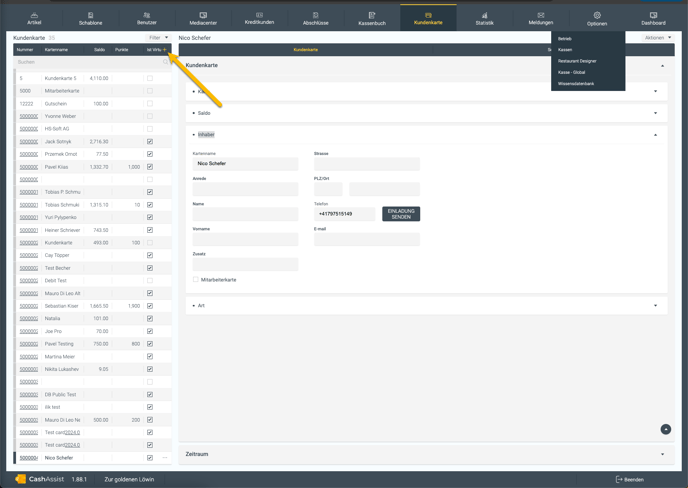688x488 pixels.
Task: Sort by the Kartenname column header
Action: 56,50
